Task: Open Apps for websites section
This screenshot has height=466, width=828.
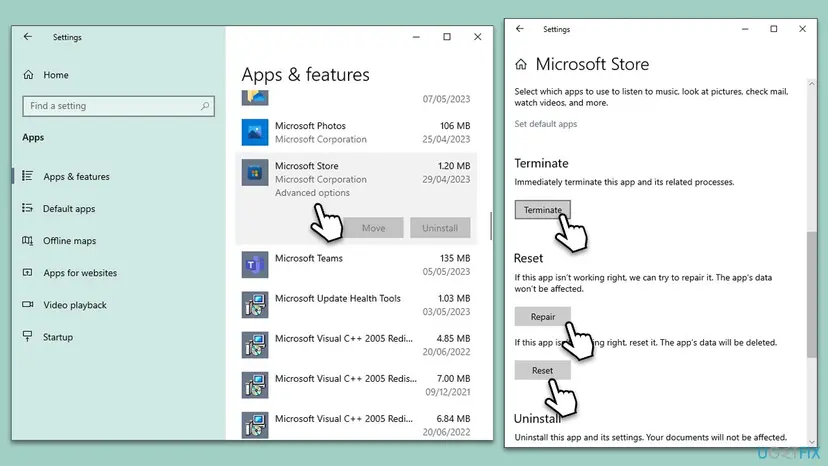Action: pos(80,273)
